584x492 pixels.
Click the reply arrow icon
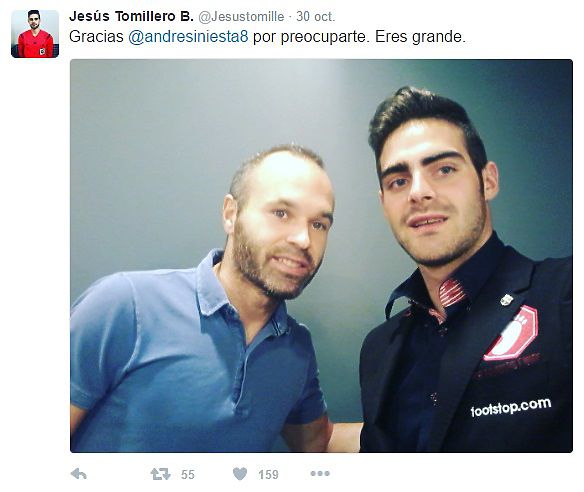tap(79, 474)
